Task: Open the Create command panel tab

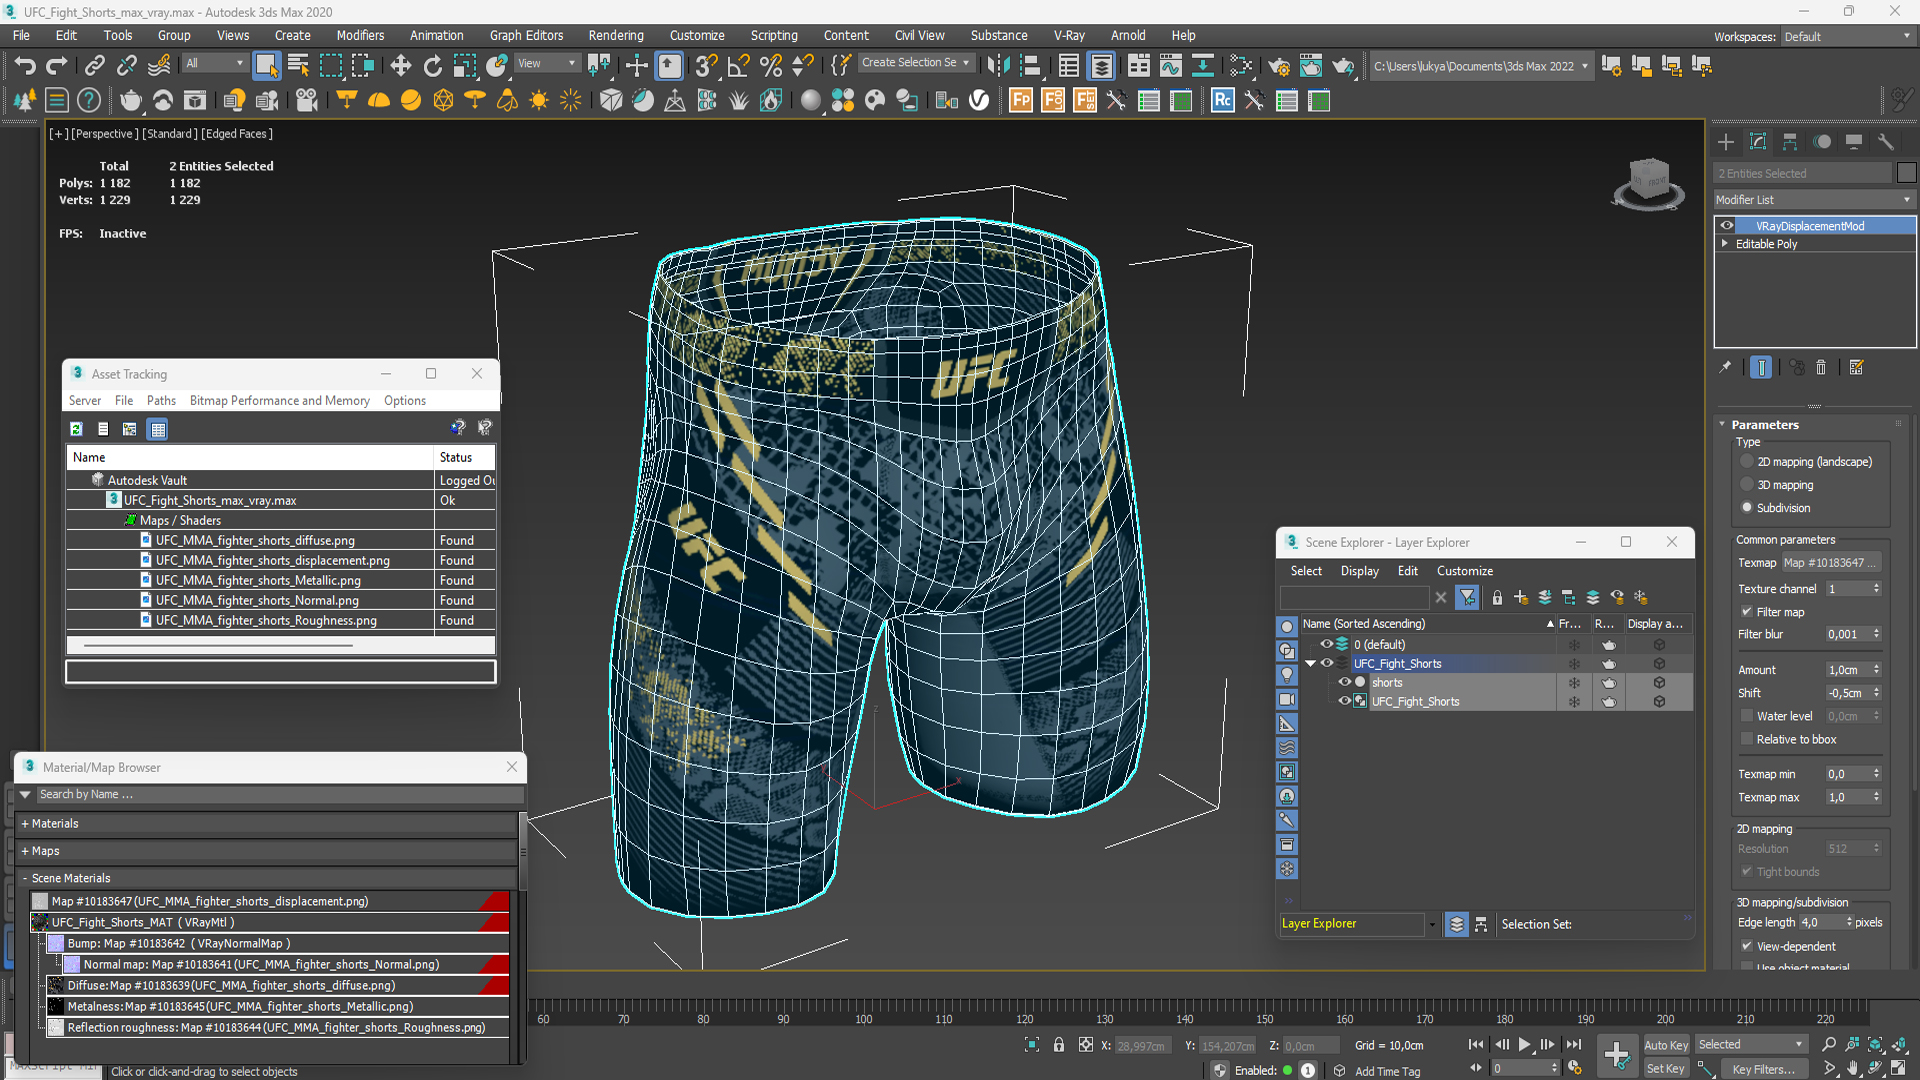Action: tap(1726, 142)
